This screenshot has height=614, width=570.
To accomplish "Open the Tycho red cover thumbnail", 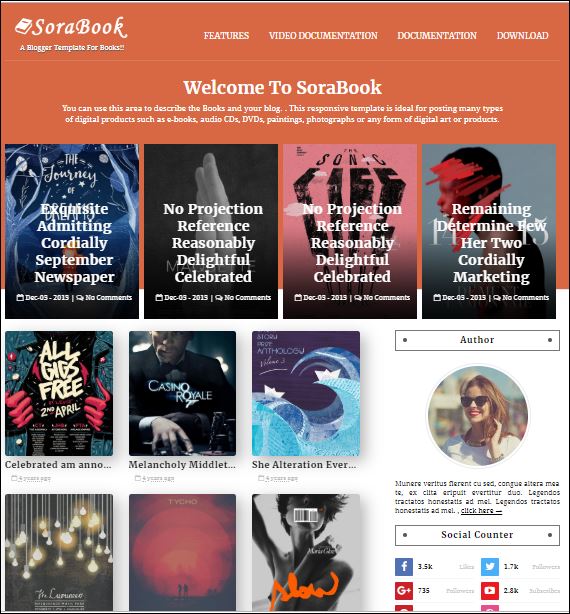I will coord(182,552).
